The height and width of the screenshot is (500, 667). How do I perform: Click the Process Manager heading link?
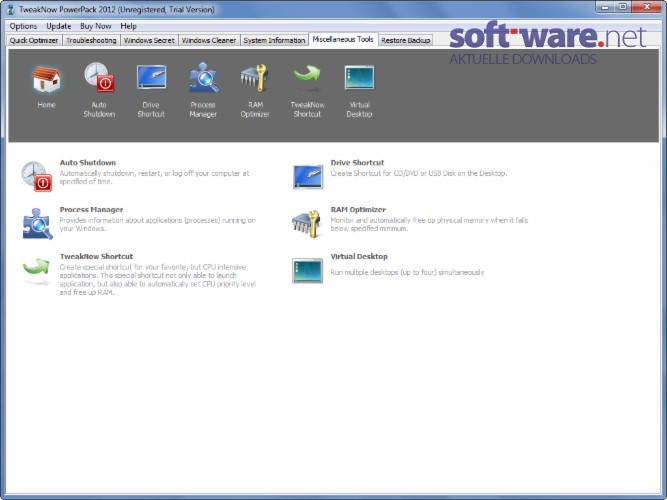pos(91,209)
